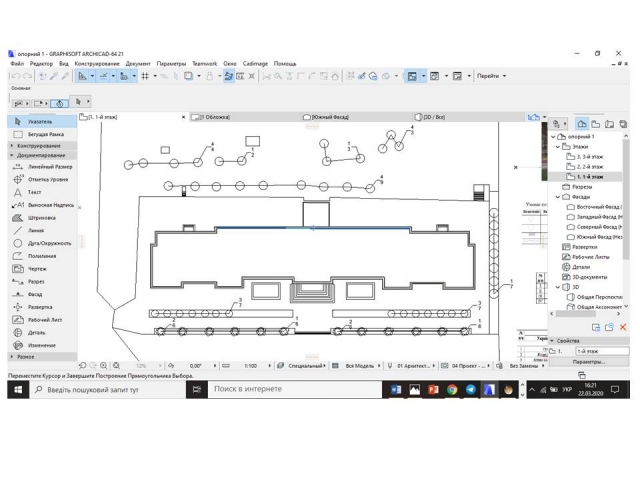Click the Параметры... button in properties panel
This screenshot has height=480, width=640.
(x=588, y=362)
